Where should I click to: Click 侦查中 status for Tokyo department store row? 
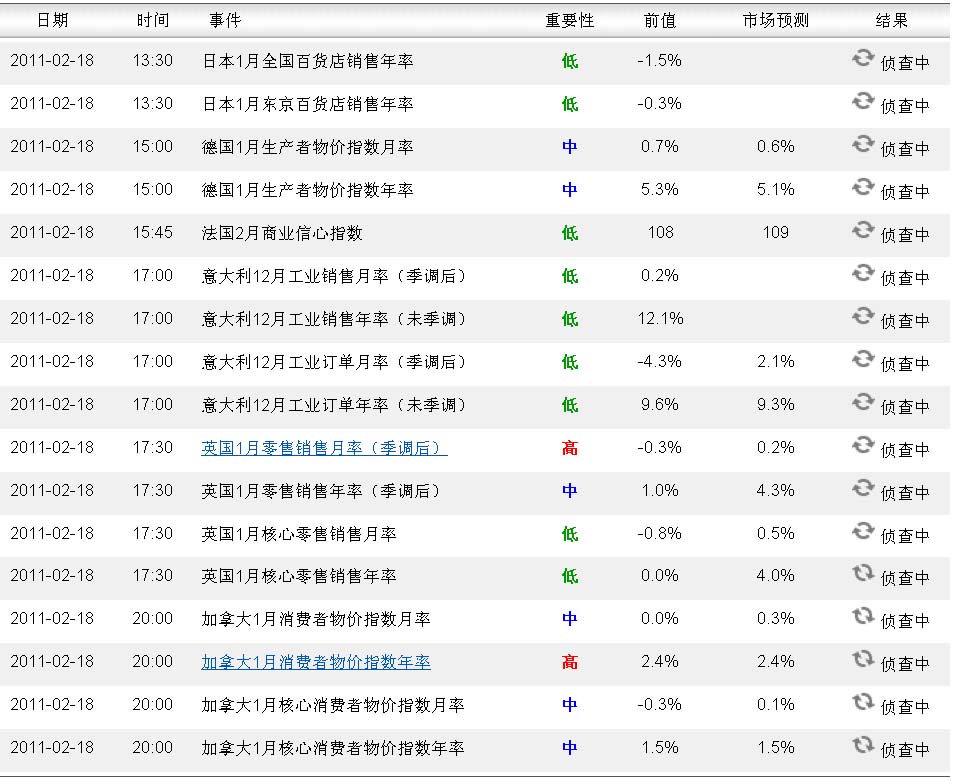pos(905,106)
